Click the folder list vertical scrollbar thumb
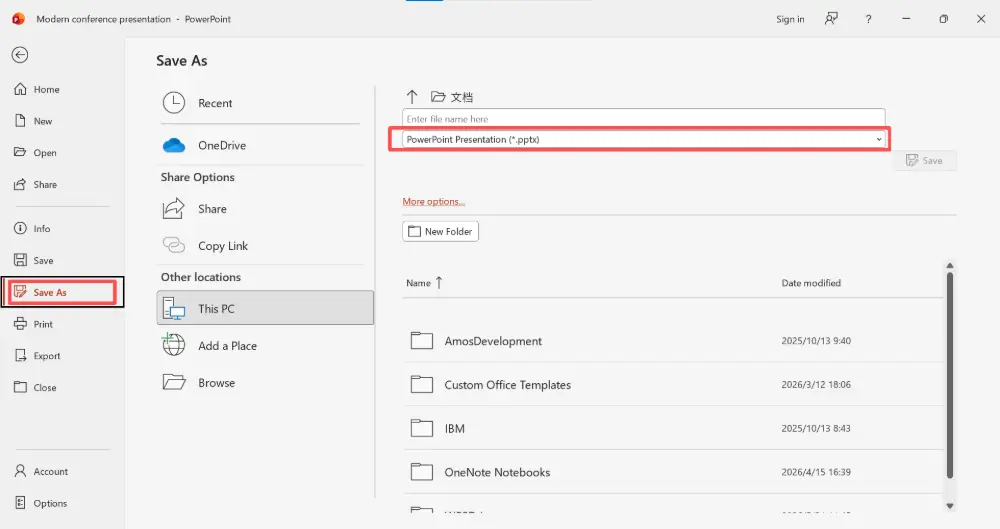1000x529 pixels. coord(950,375)
